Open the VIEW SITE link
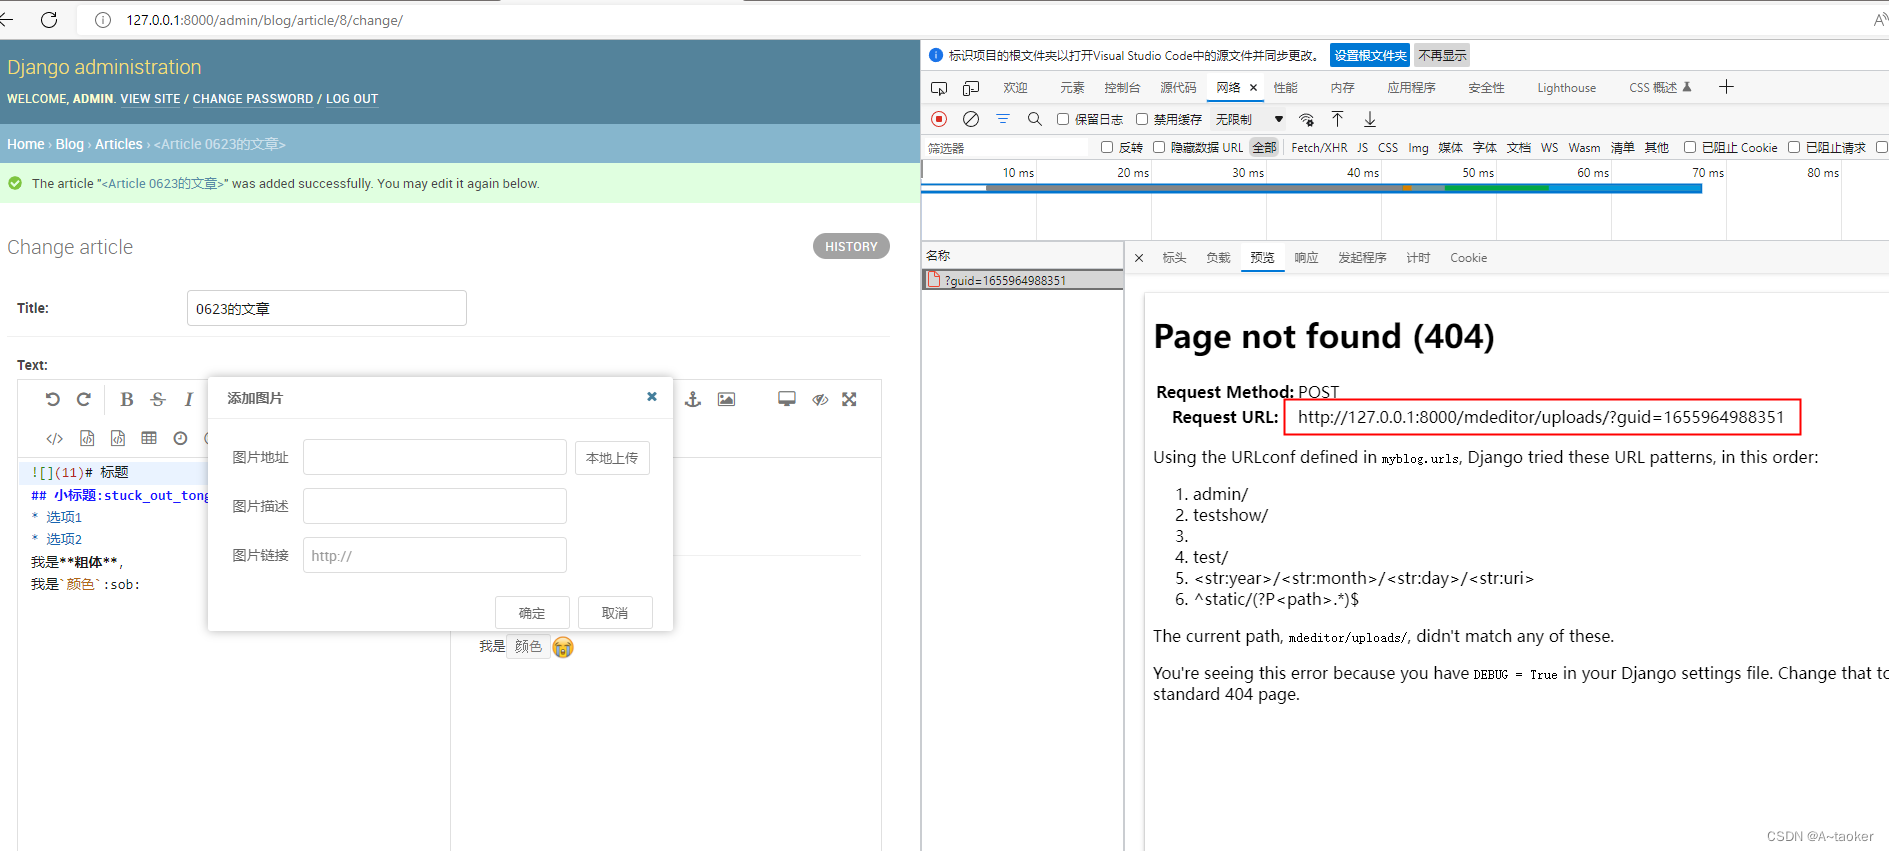Image resolution: width=1889 pixels, height=851 pixels. click(x=150, y=99)
